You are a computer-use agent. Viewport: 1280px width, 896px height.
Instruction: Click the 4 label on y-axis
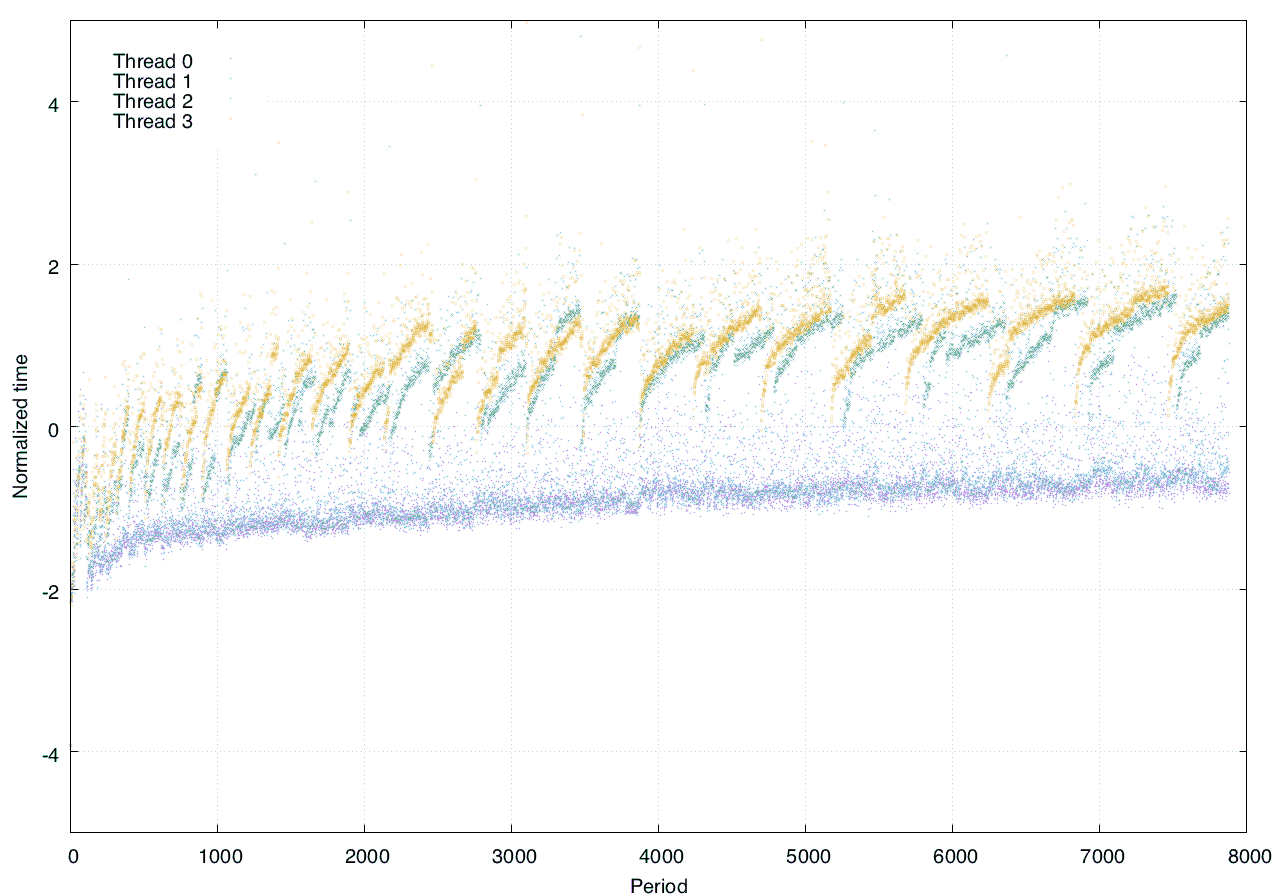(x=52, y=103)
